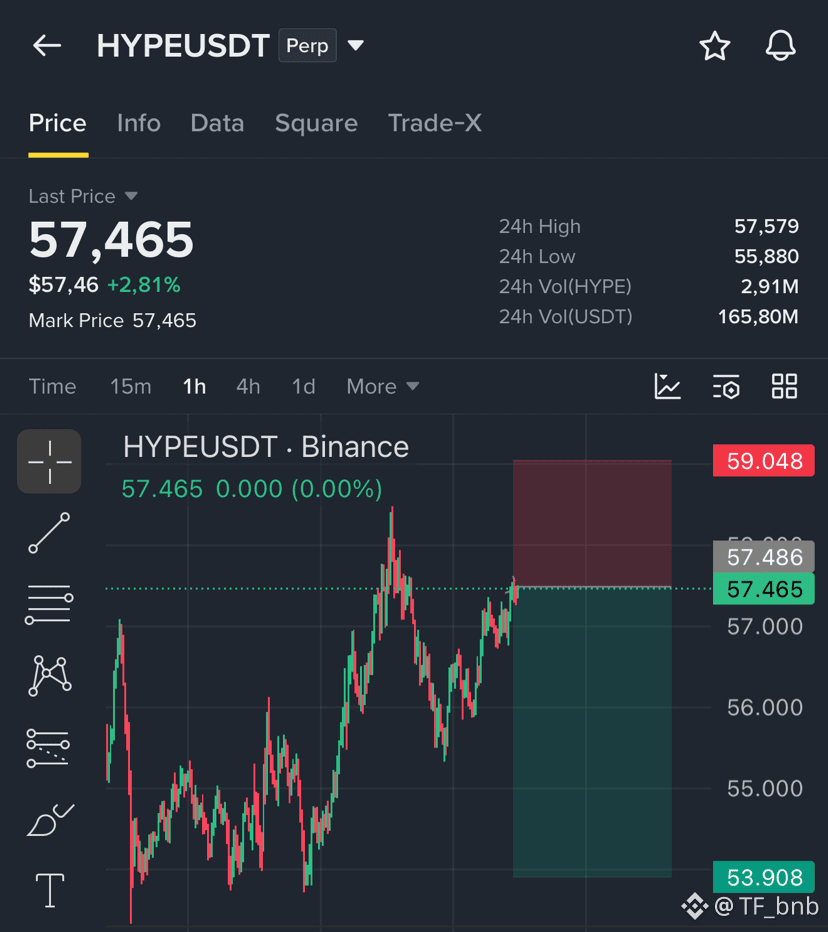Click the green 57.465 current price label
Viewport: 828px width, 932px height.
(x=764, y=589)
